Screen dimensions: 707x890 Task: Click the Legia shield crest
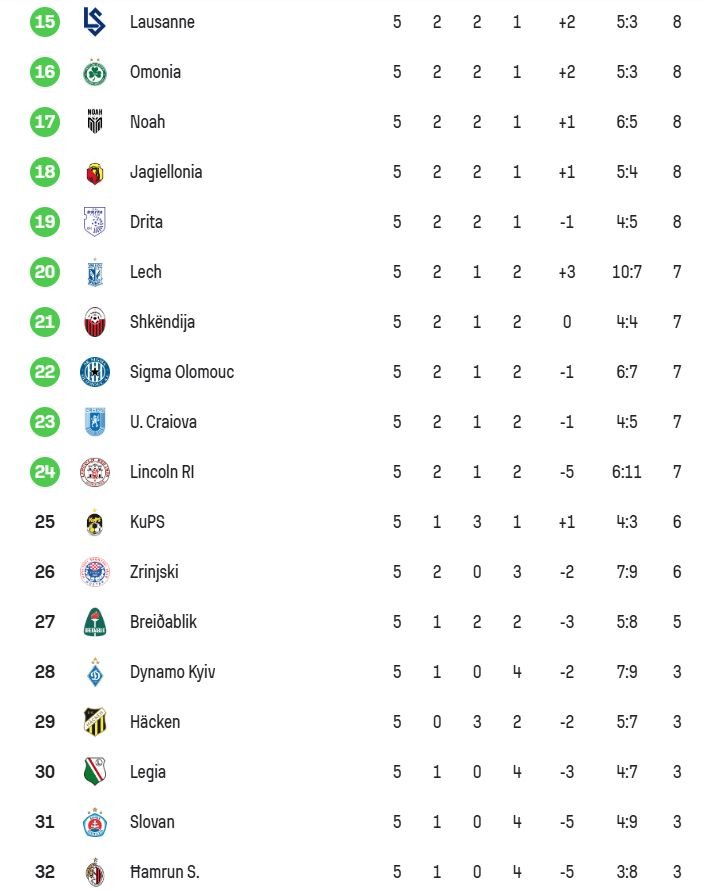[x=95, y=772]
